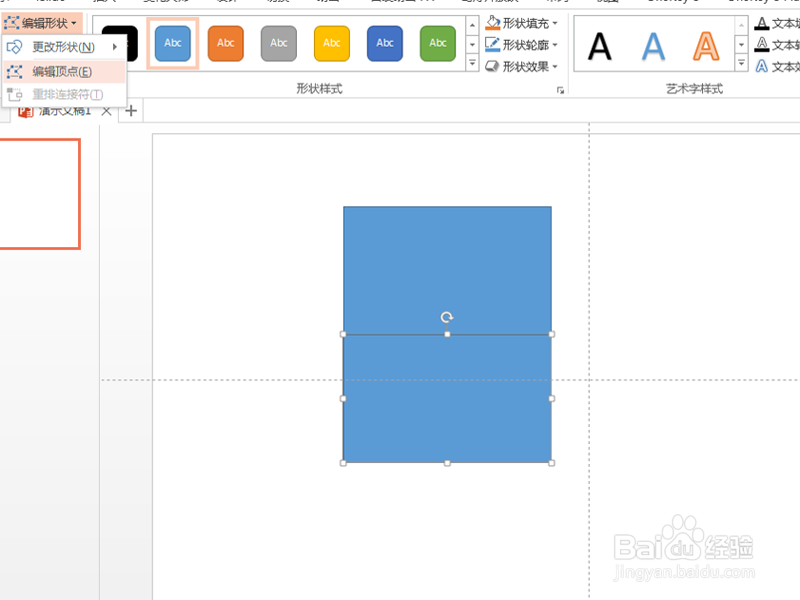
Task: Click the 编辑顶点 menu icon
Action: click(x=14, y=71)
